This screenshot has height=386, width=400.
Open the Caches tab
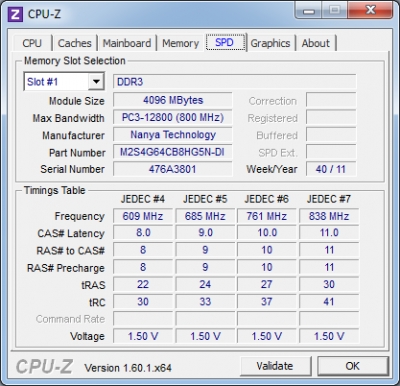(74, 43)
